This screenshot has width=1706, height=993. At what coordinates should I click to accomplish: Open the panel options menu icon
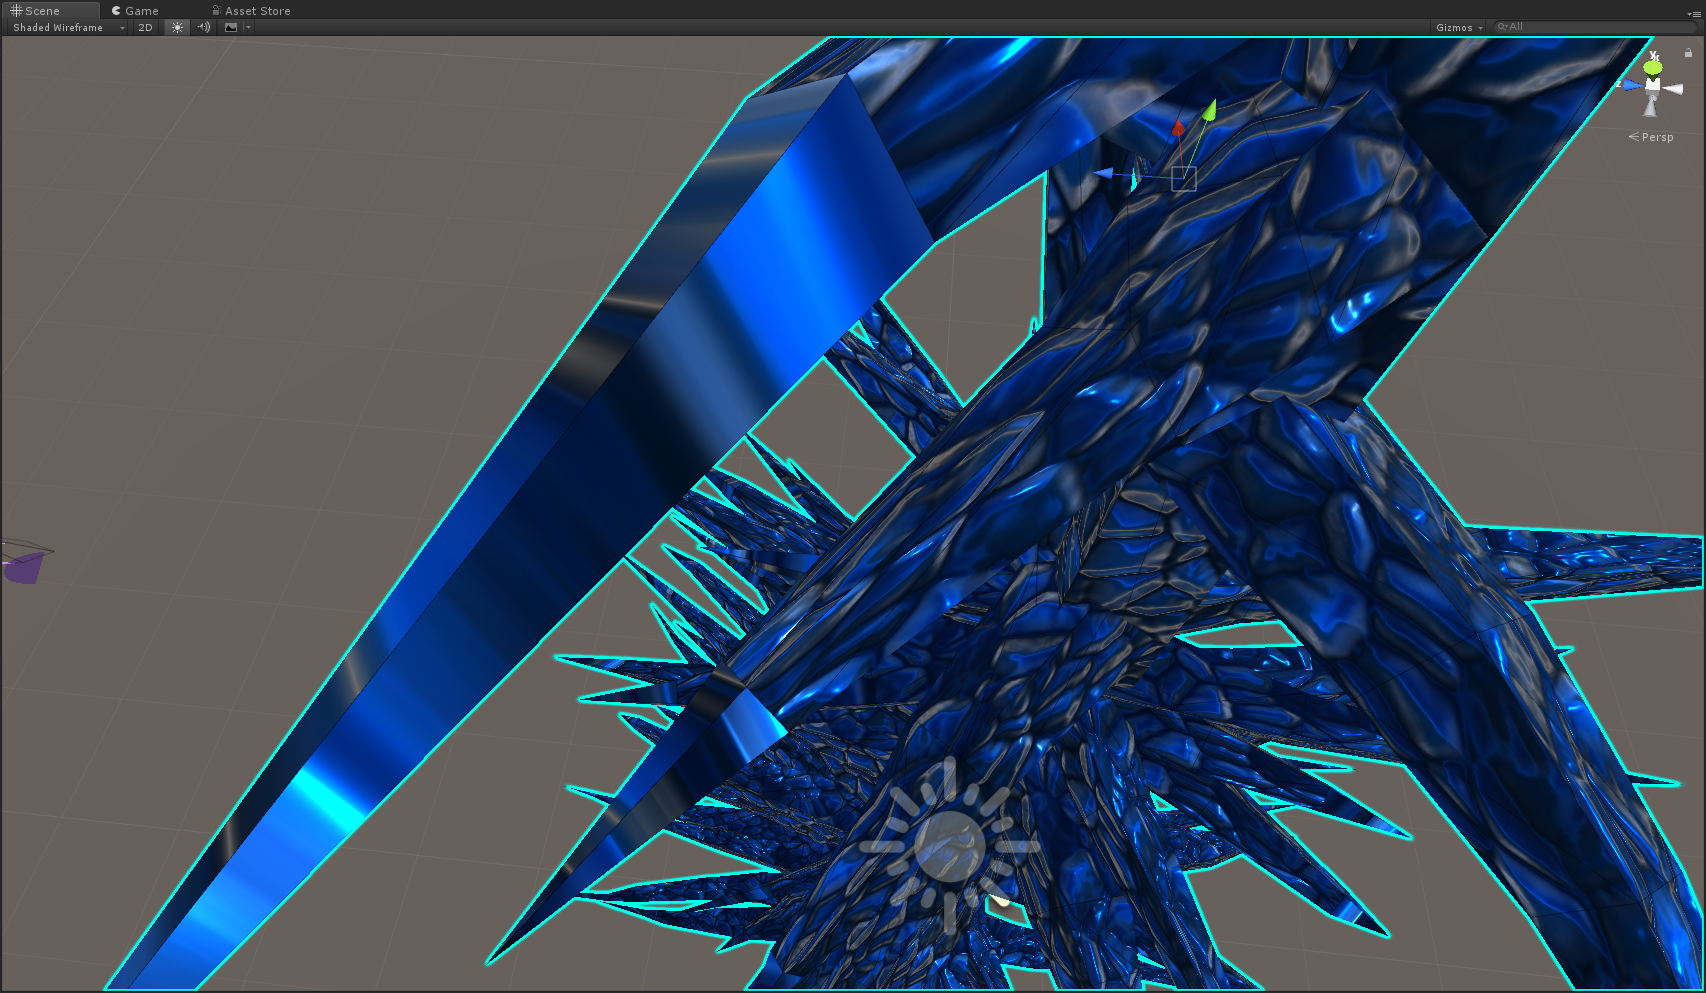click(1694, 13)
